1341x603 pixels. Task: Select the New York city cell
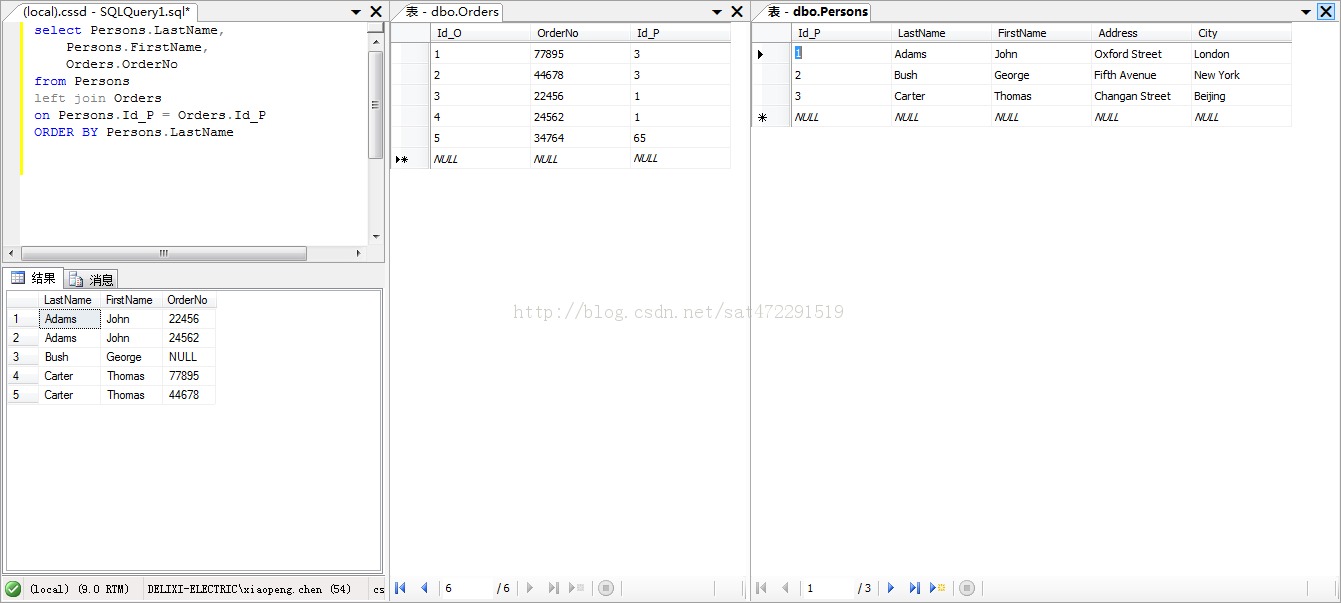tap(1241, 75)
